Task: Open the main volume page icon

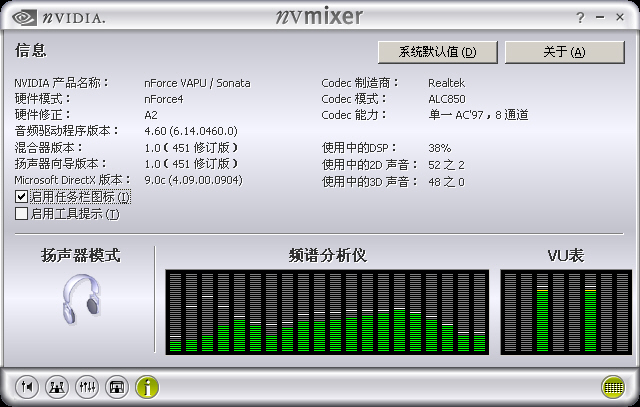Action: pyautogui.click(x=27, y=386)
